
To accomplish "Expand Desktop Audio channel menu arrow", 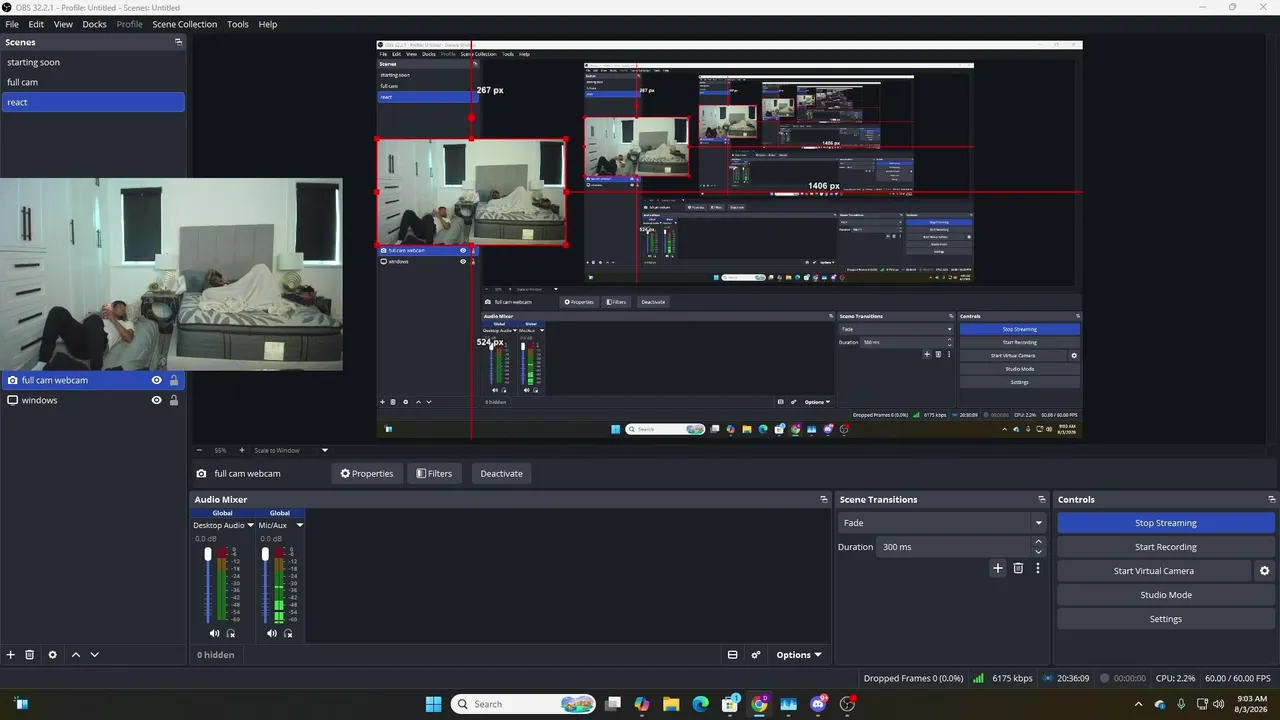I will pos(250,525).
